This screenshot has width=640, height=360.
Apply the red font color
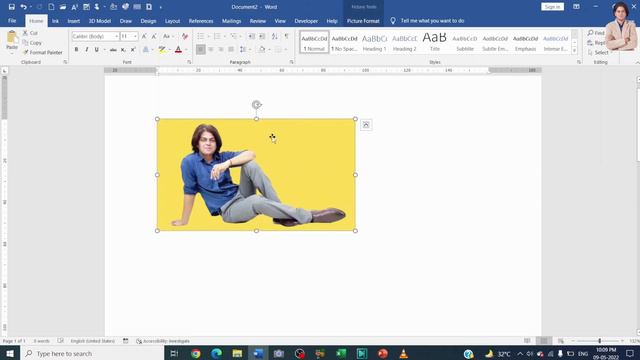tap(178, 49)
